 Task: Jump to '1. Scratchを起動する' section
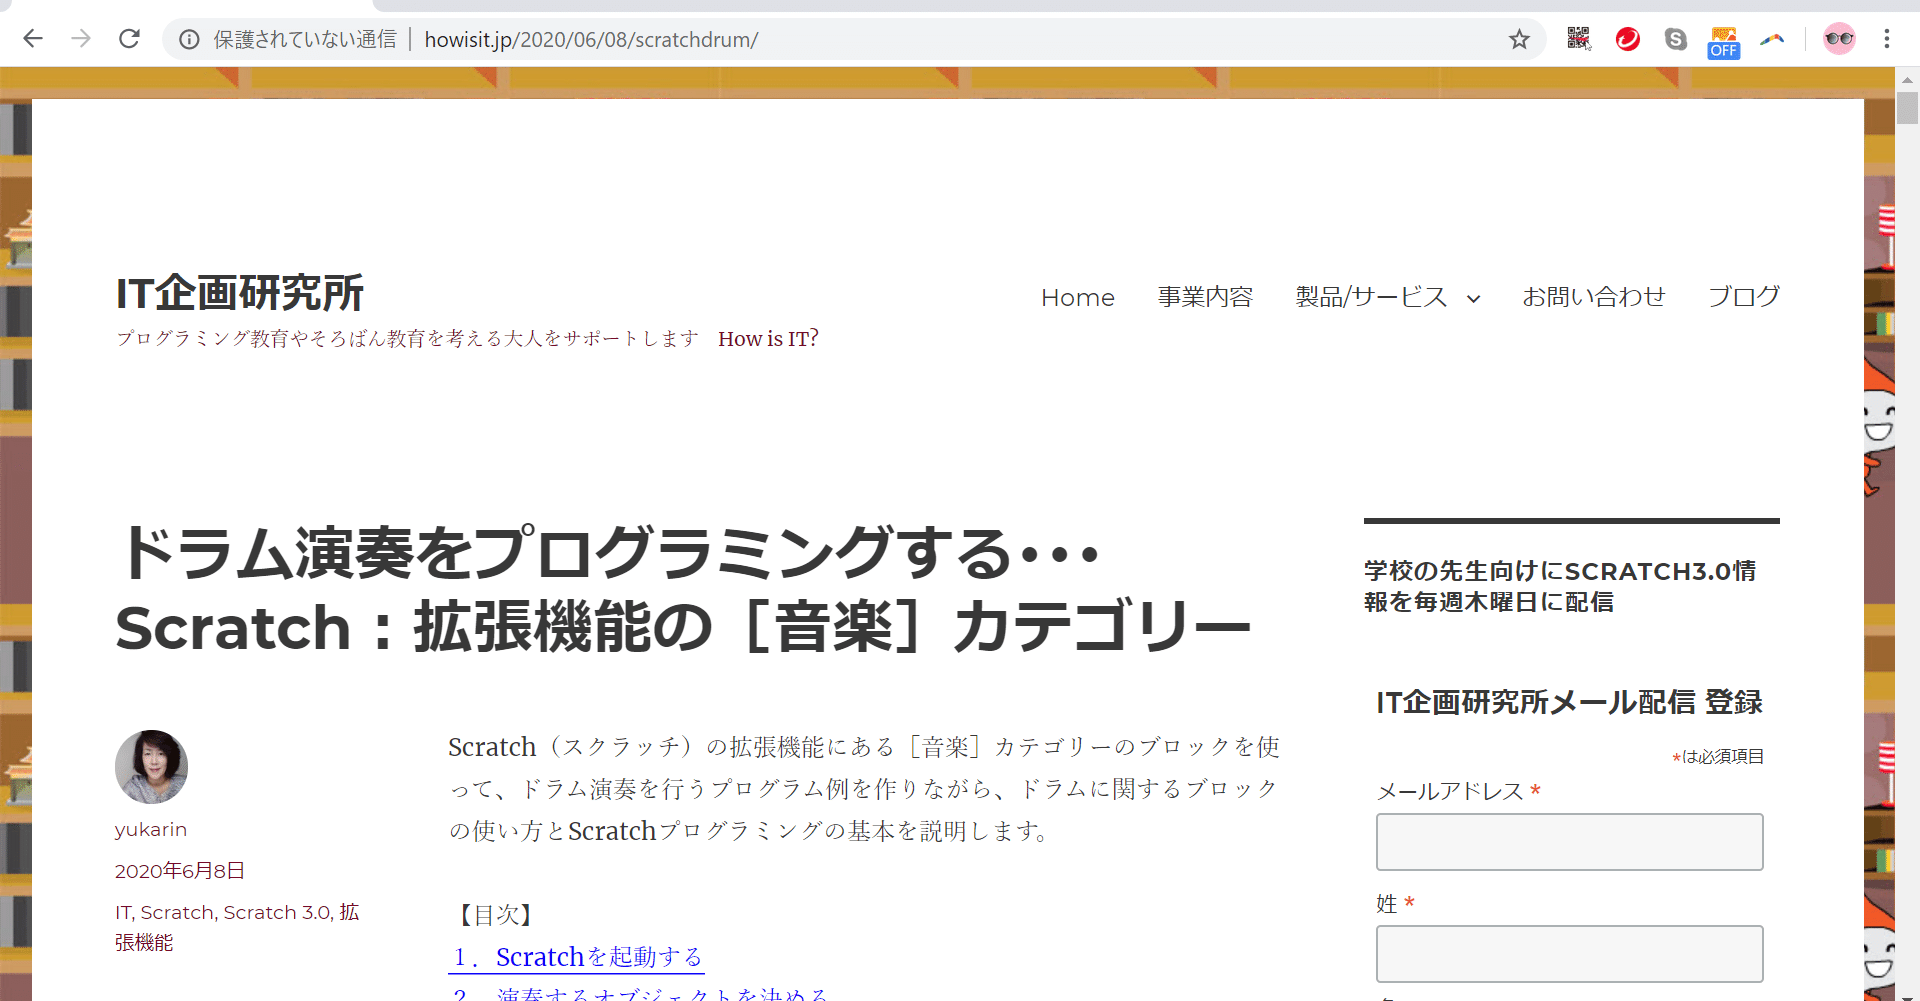(x=576, y=957)
